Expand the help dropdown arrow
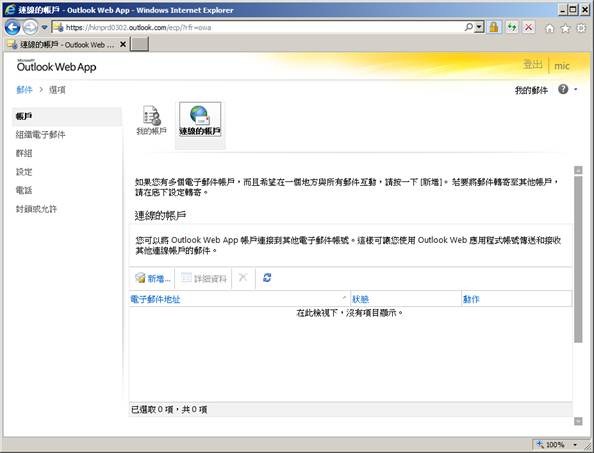 pos(576,90)
